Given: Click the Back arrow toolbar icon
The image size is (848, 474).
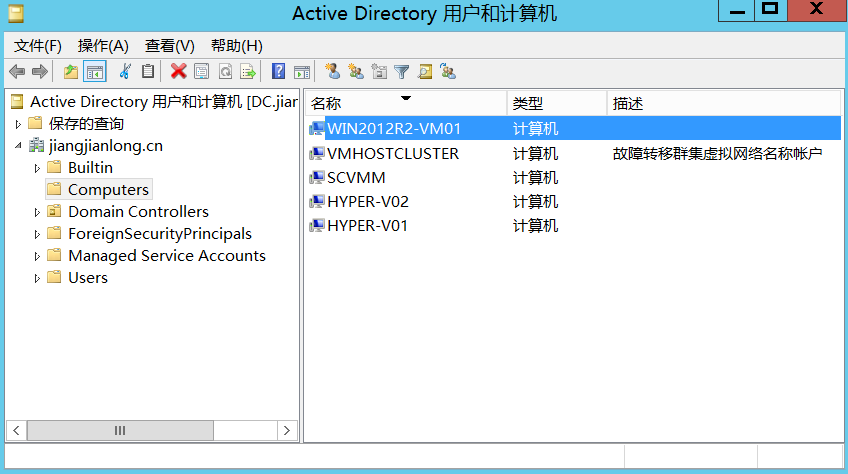Looking at the screenshot, I should (17, 71).
